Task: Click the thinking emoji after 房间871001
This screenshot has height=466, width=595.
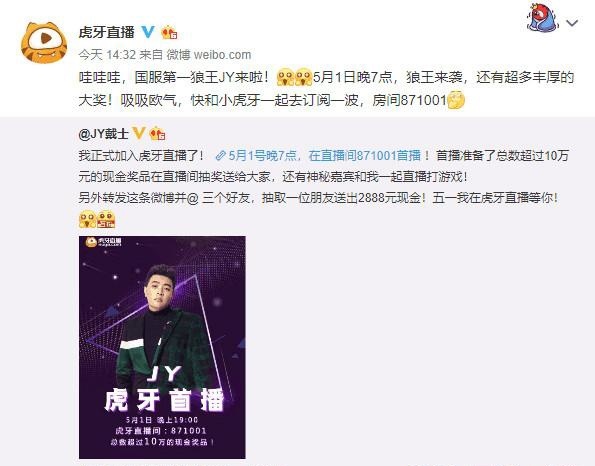Action: tap(456, 100)
